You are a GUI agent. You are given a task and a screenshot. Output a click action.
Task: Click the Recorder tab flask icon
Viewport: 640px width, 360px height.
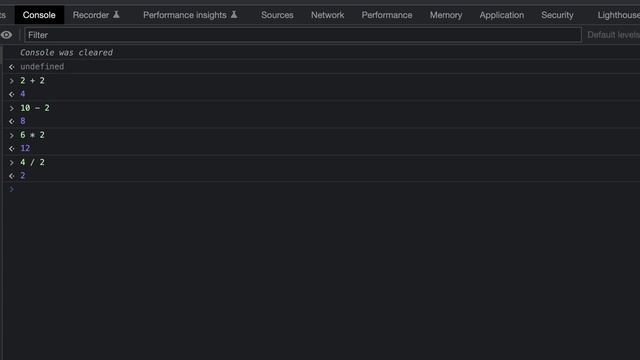coord(116,15)
